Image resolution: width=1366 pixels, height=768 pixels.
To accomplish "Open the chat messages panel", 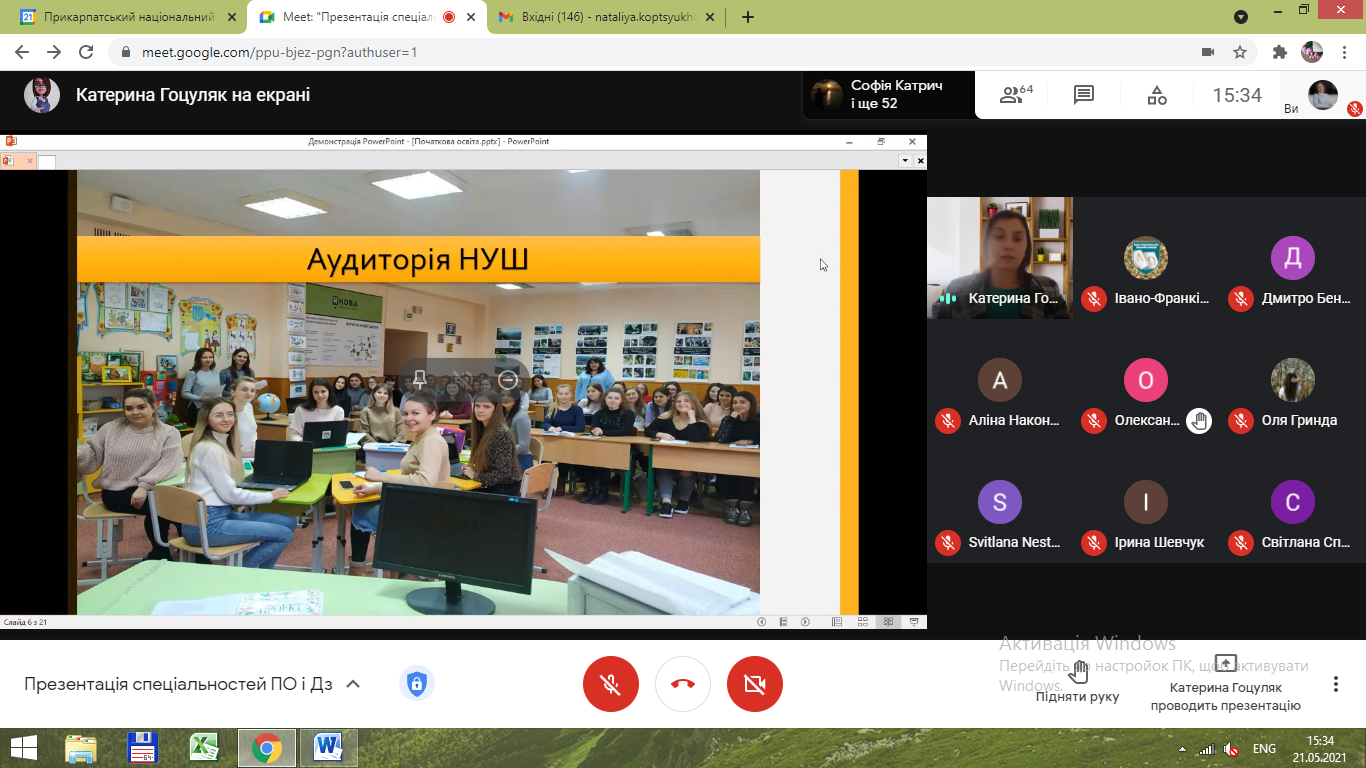I will (x=1083, y=95).
